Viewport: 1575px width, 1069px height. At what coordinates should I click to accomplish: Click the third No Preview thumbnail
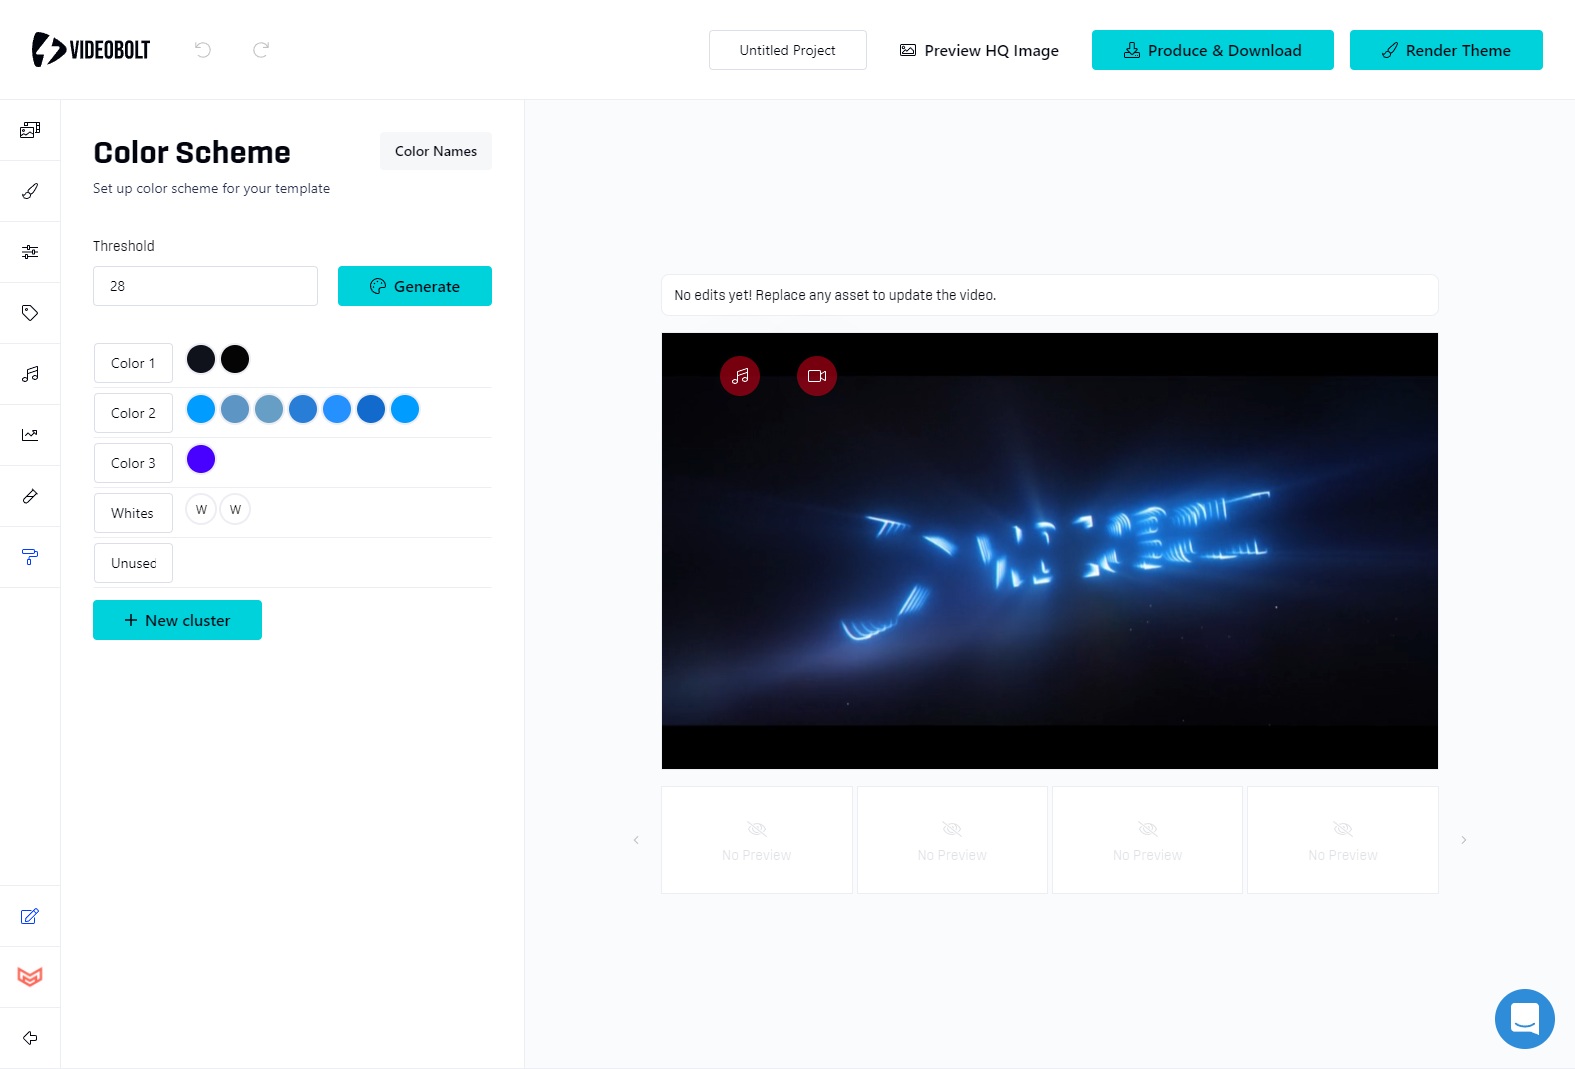[1148, 840]
